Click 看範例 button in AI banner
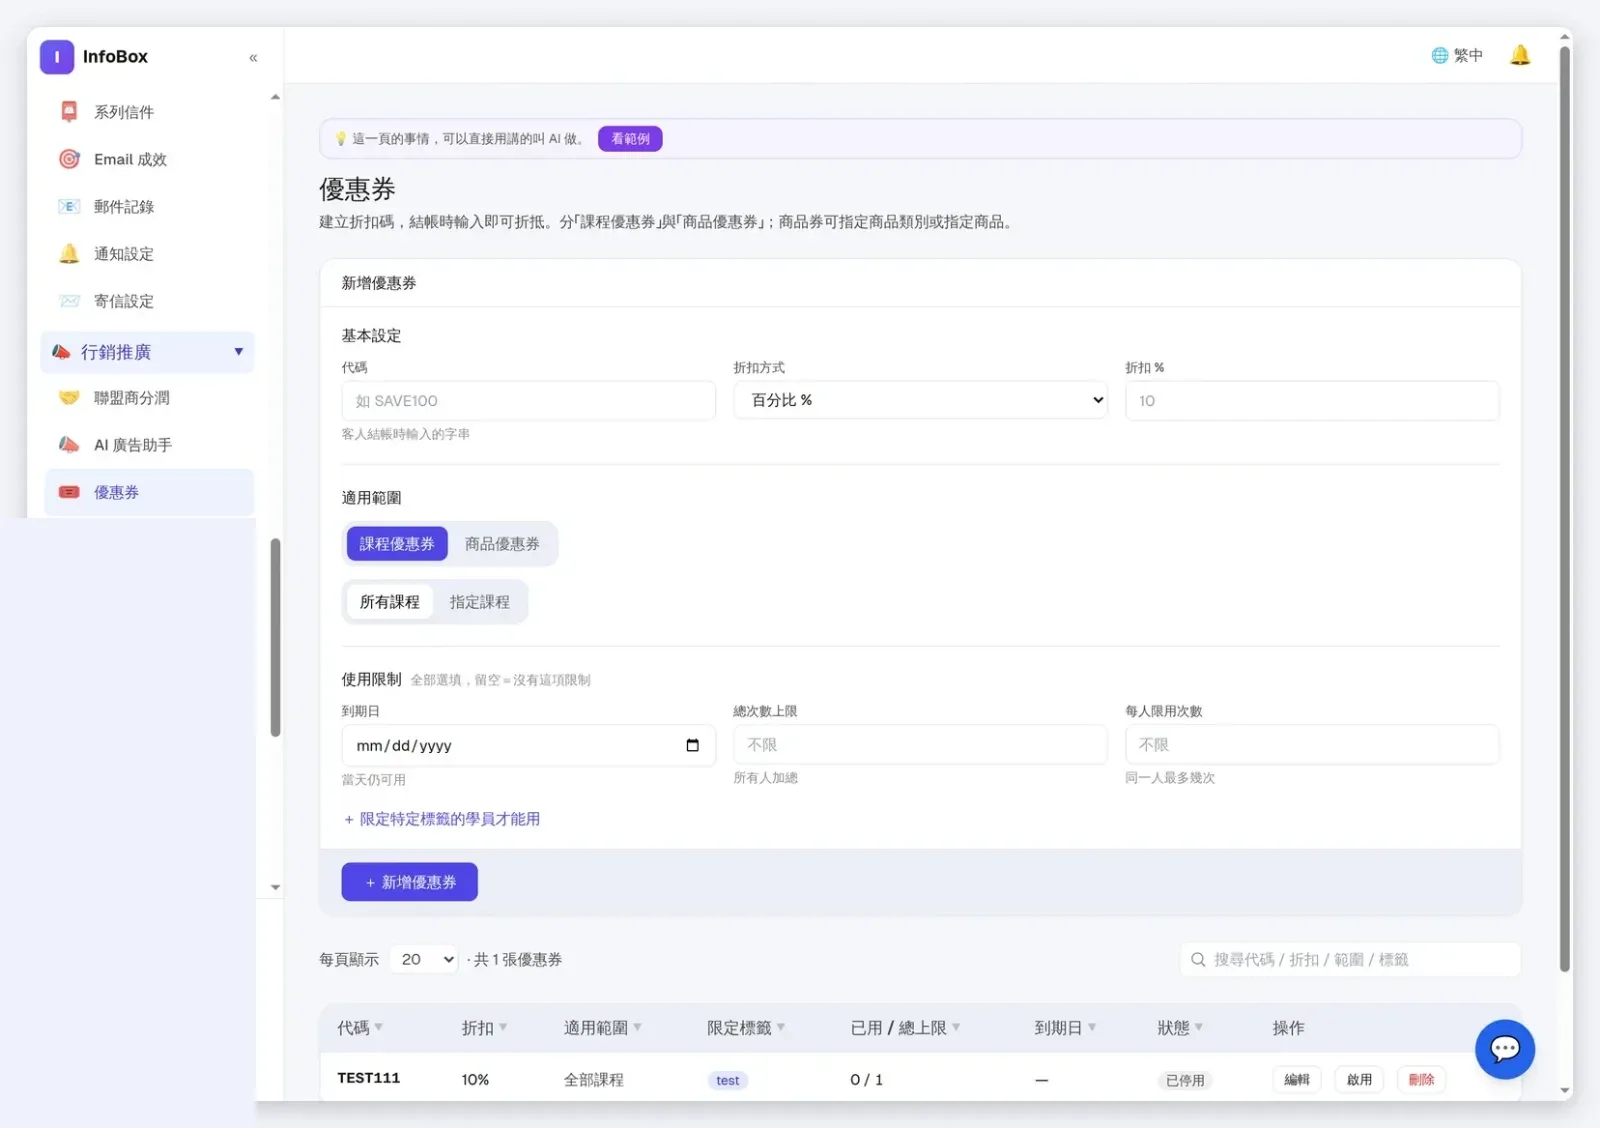Viewport: 1600px width, 1128px height. [x=630, y=139]
